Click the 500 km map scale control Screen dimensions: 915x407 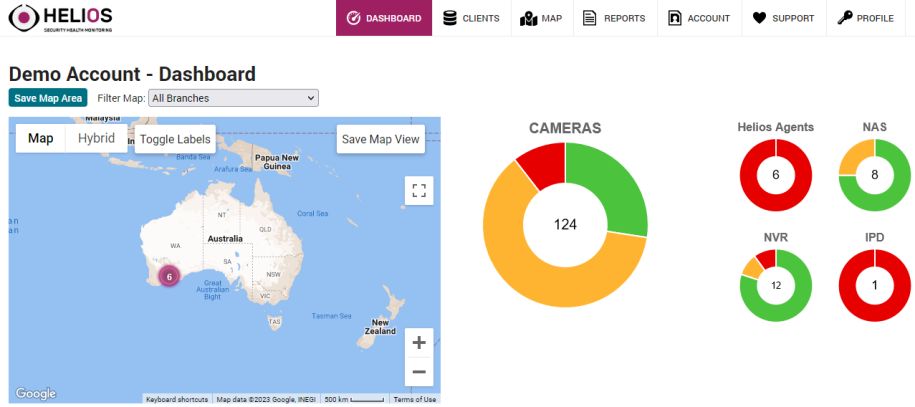[354, 399]
